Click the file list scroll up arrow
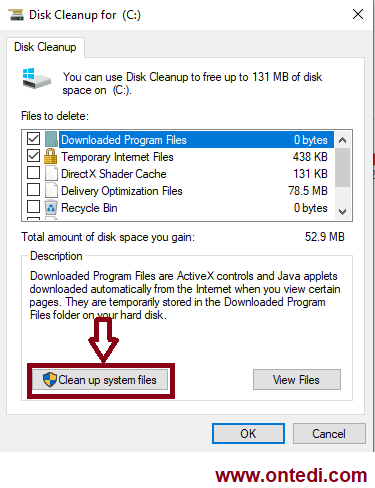Image resolution: width=375 pixels, height=488 pixels. tap(343, 140)
